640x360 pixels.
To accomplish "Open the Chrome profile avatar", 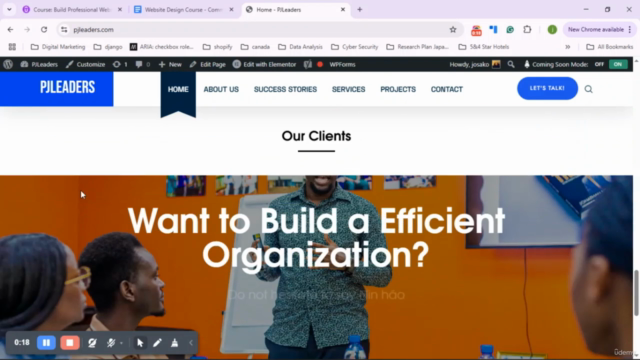I will pyautogui.click(x=552, y=29).
